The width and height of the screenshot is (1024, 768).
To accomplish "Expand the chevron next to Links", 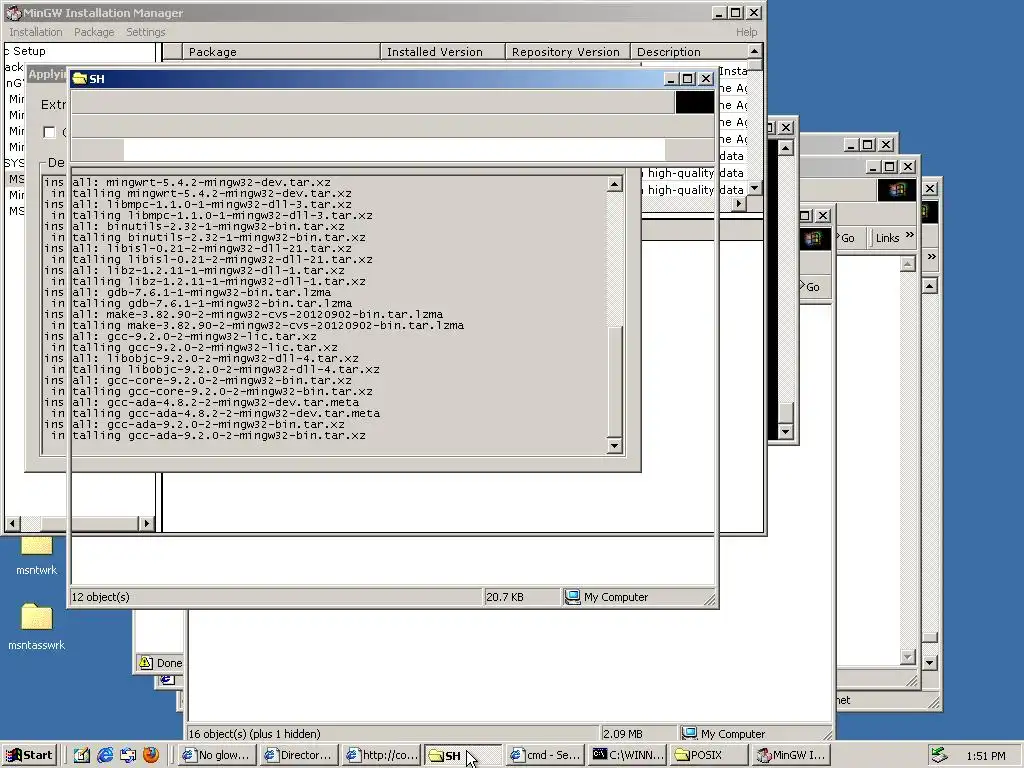I will point(910,236).
